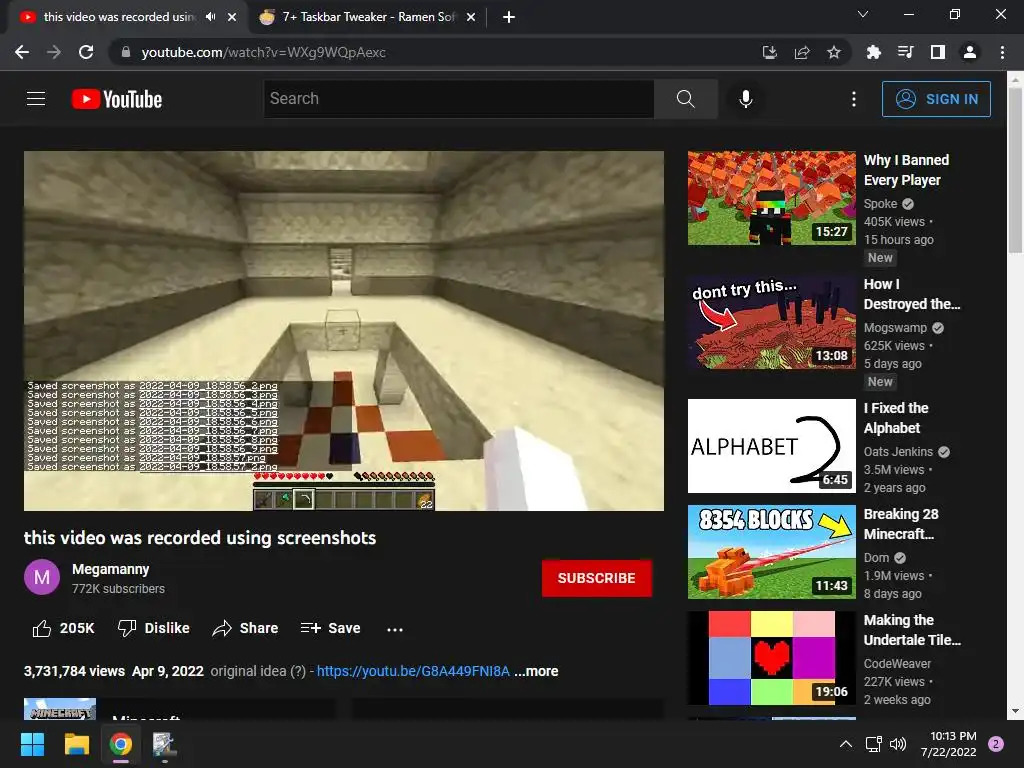Click the CodeWeaver channel name
The image size is (1024, 768).
897,664
